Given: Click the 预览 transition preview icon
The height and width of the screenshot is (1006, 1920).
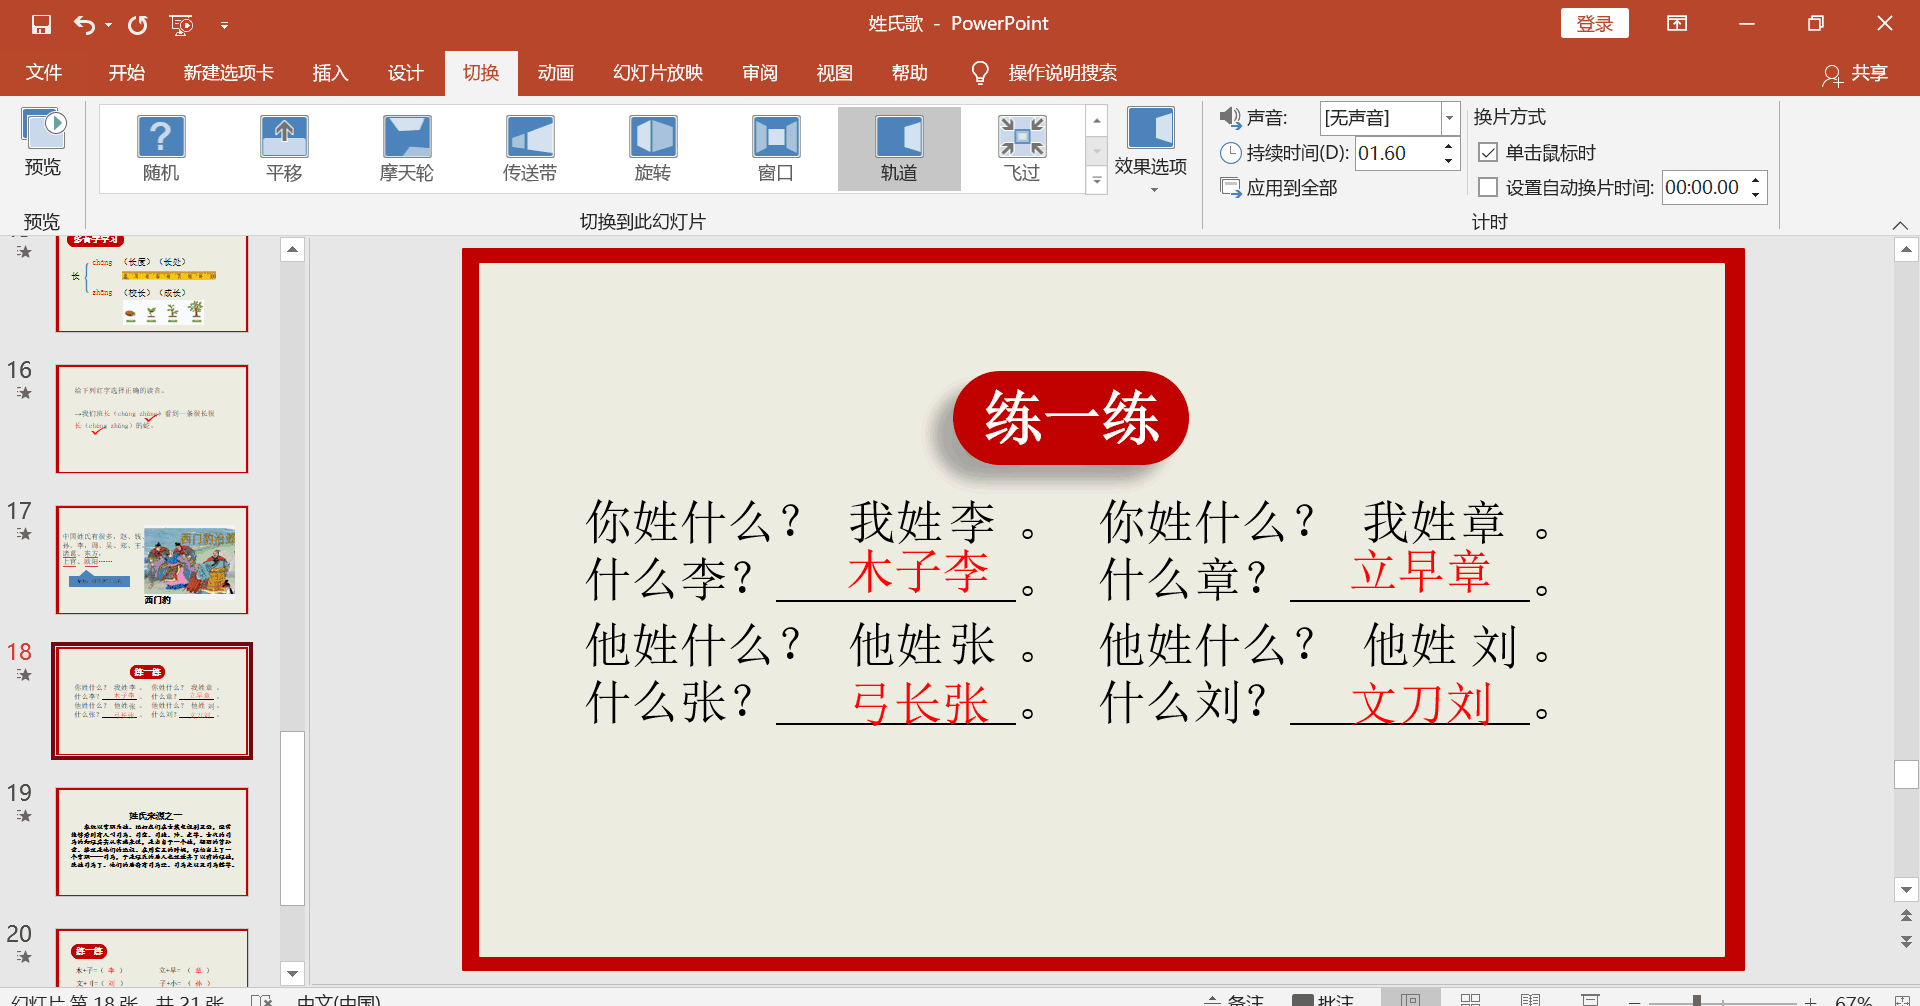Looking at the screenshot, I should 43,141.
